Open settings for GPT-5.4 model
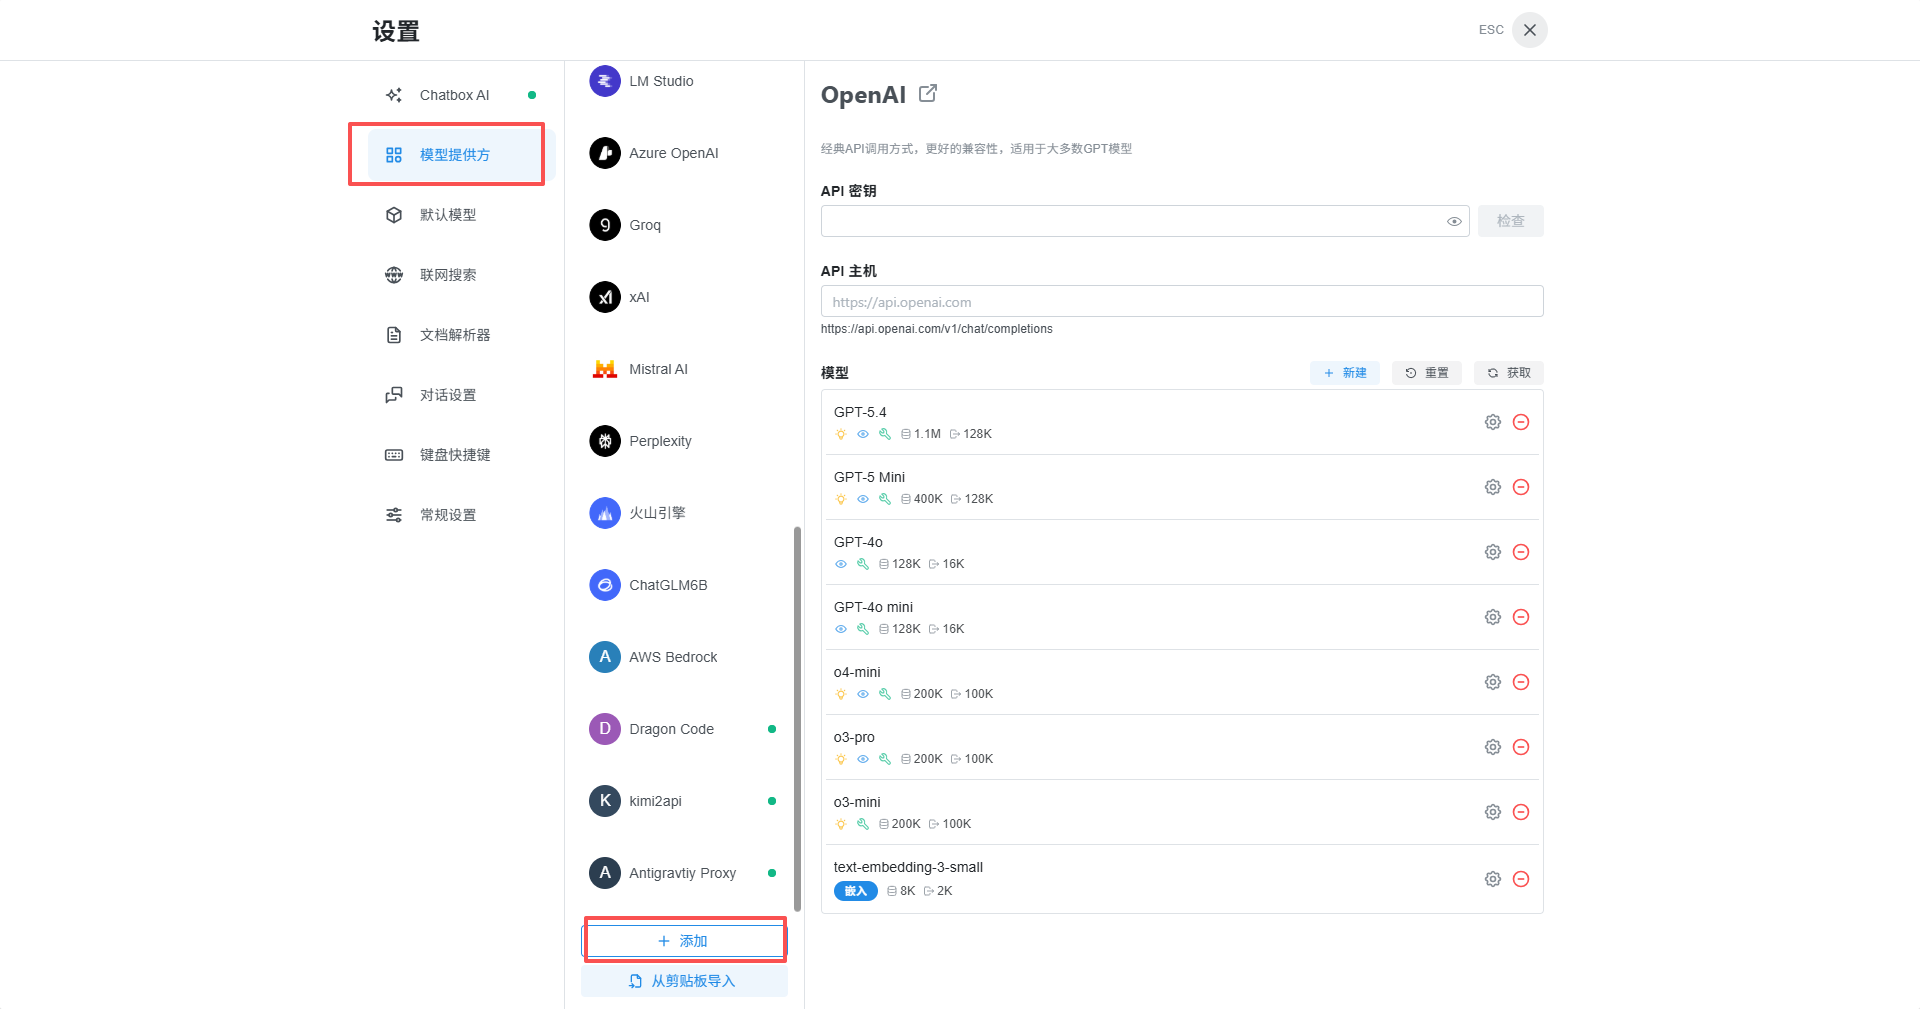 tap(1493, 422)
